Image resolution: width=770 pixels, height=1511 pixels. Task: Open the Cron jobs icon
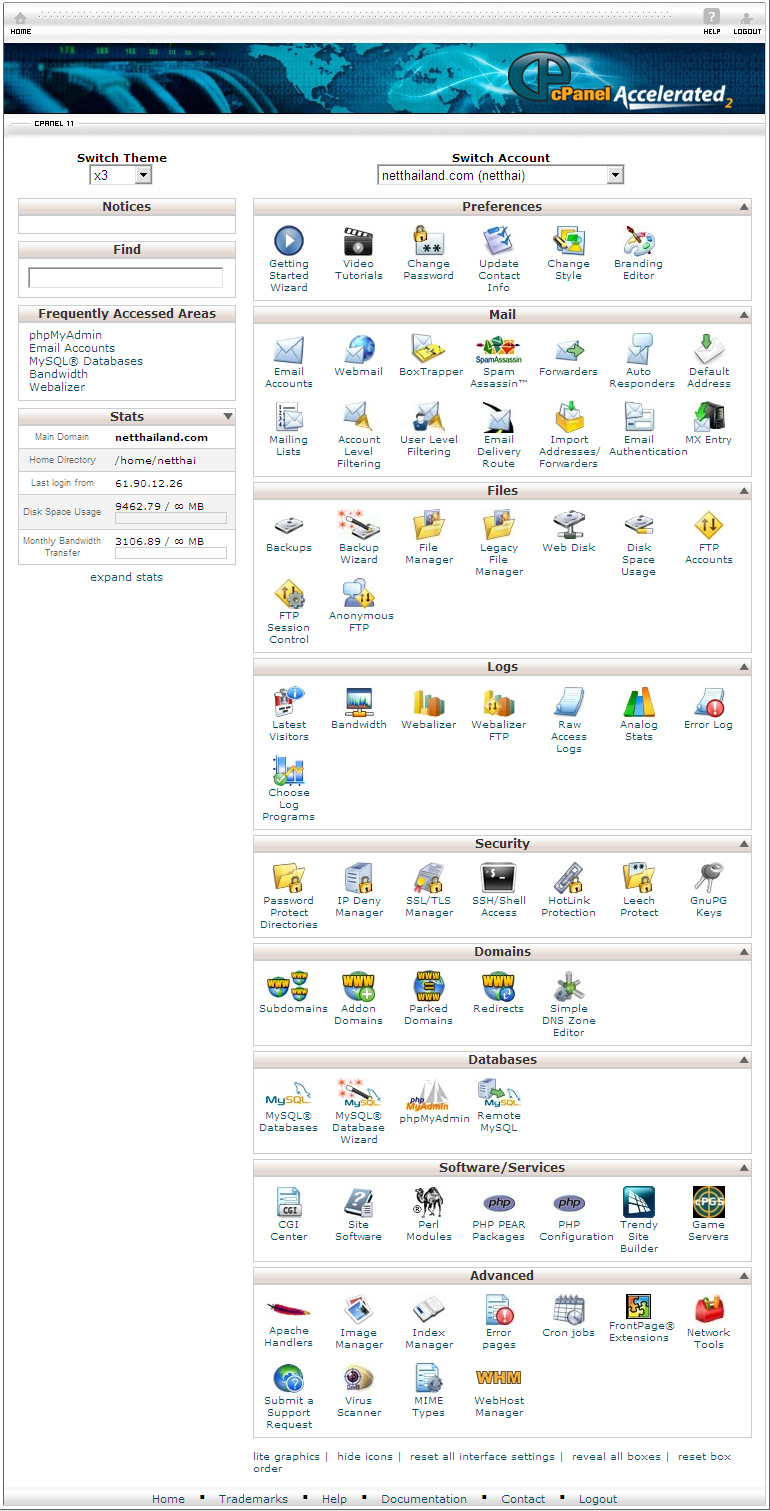click(x=568, y=1310)
